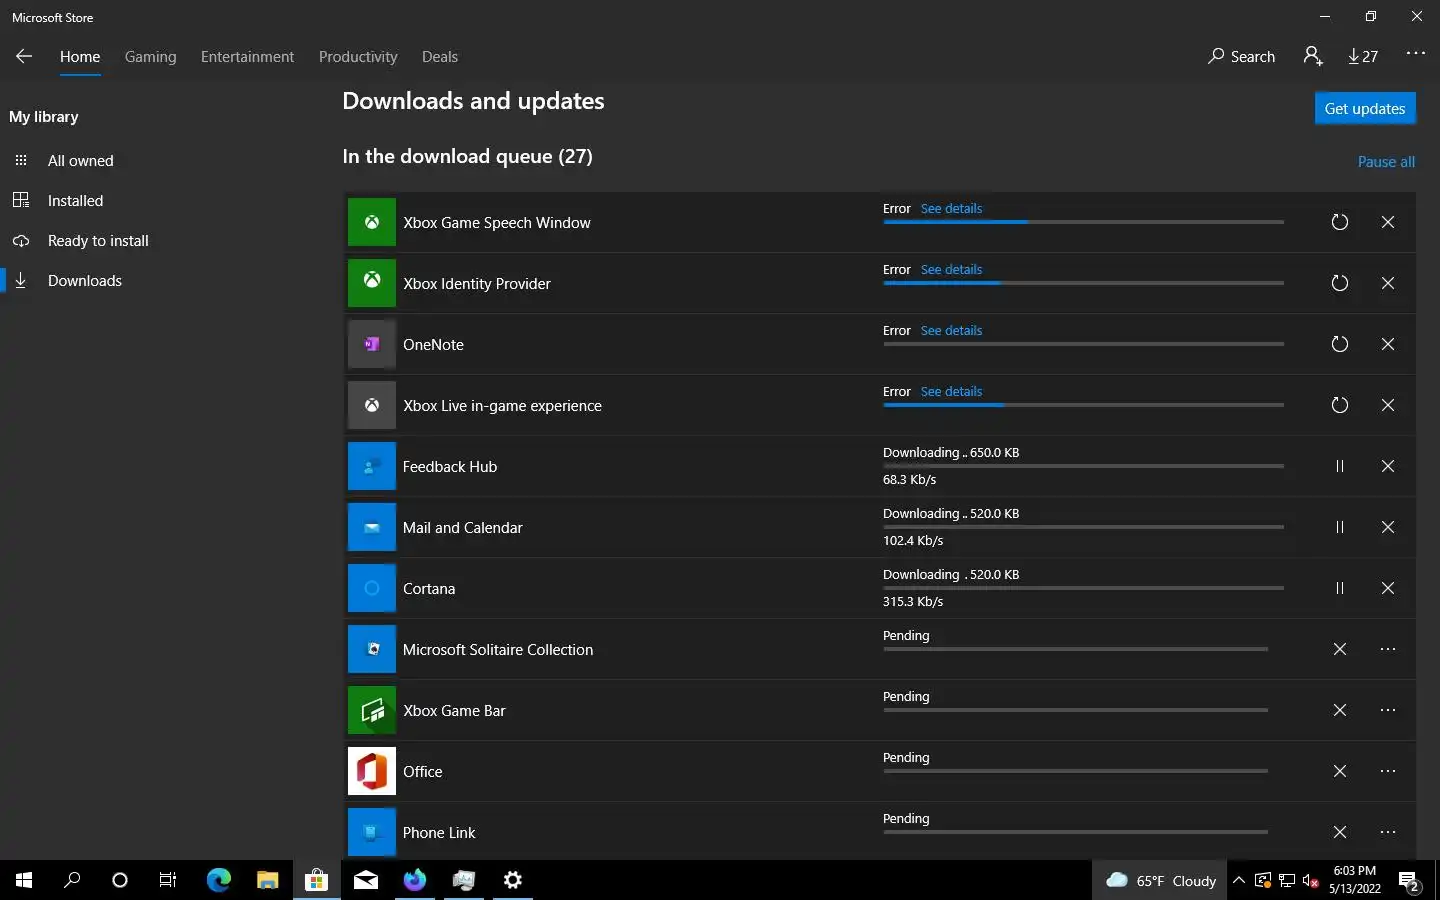Open the account sign-in icon
This screenshot has width=1440, height=900.
(x=1313, y=56)
